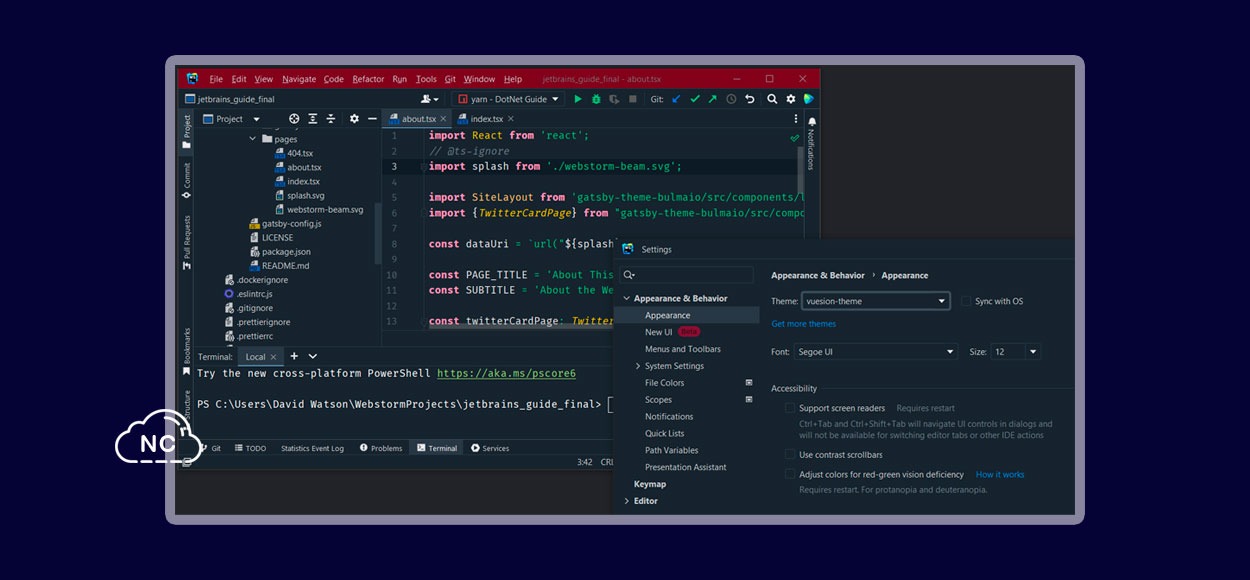The height and width of the screenshot is (580, 1250).
Task: Open the JetBrains toolbox icon in the toolbar
Action: click(808, 99)
